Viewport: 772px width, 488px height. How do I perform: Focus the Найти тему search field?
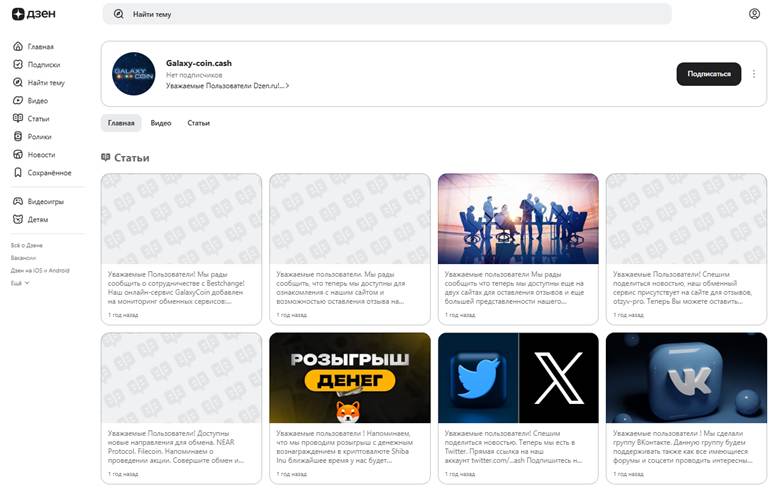click(x=387, y=14)
